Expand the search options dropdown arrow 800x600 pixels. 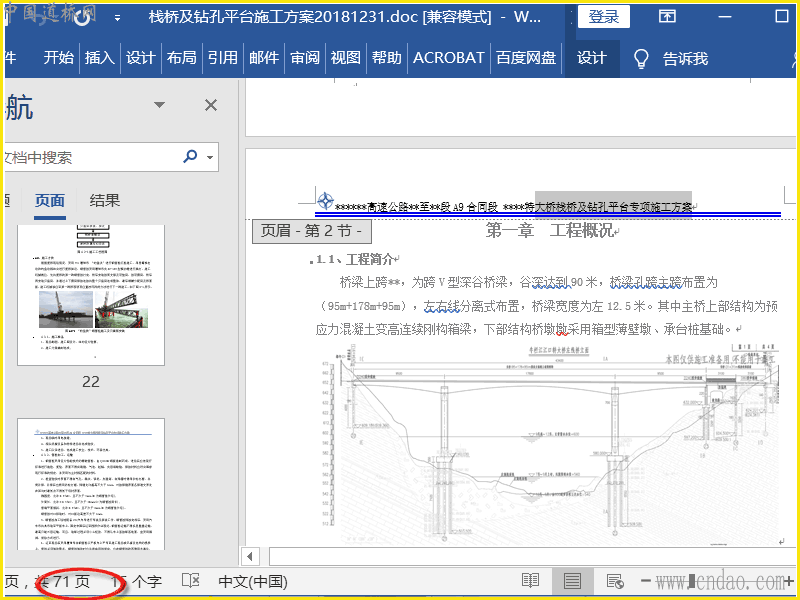[x=210, y=157]
